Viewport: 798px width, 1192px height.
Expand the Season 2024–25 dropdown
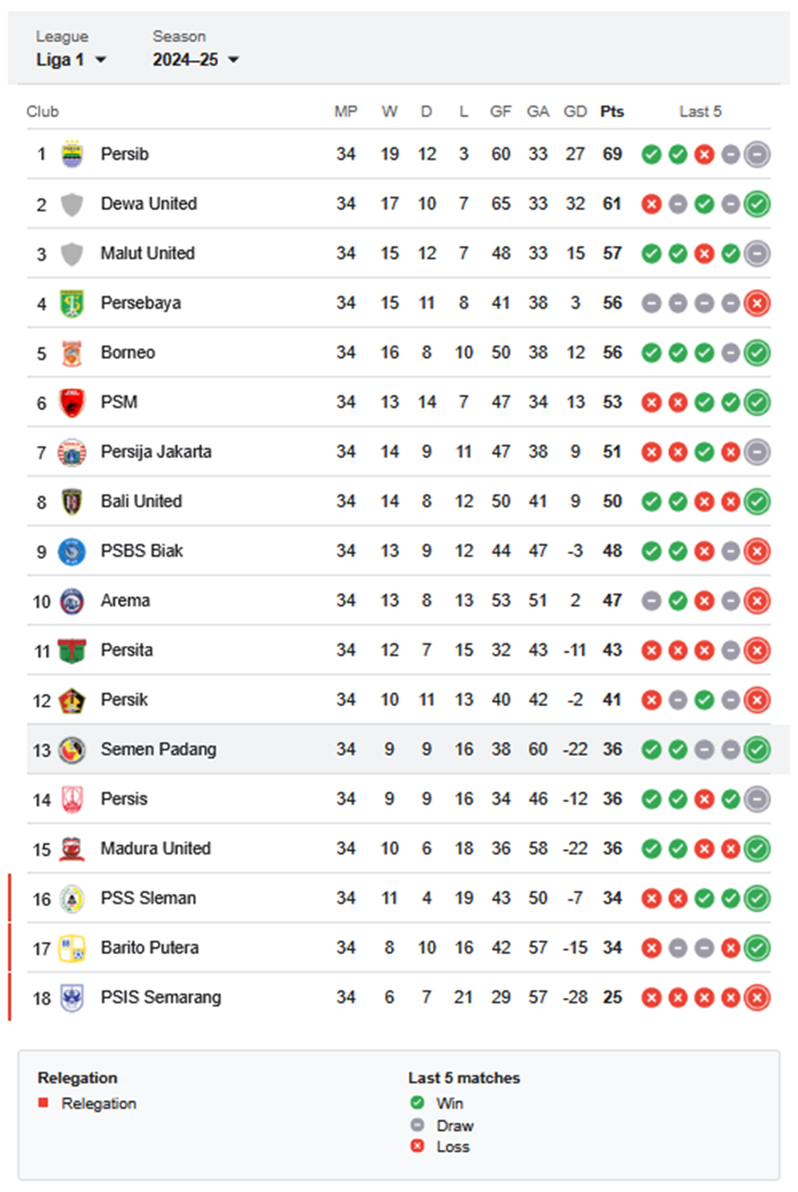point(195,59)
